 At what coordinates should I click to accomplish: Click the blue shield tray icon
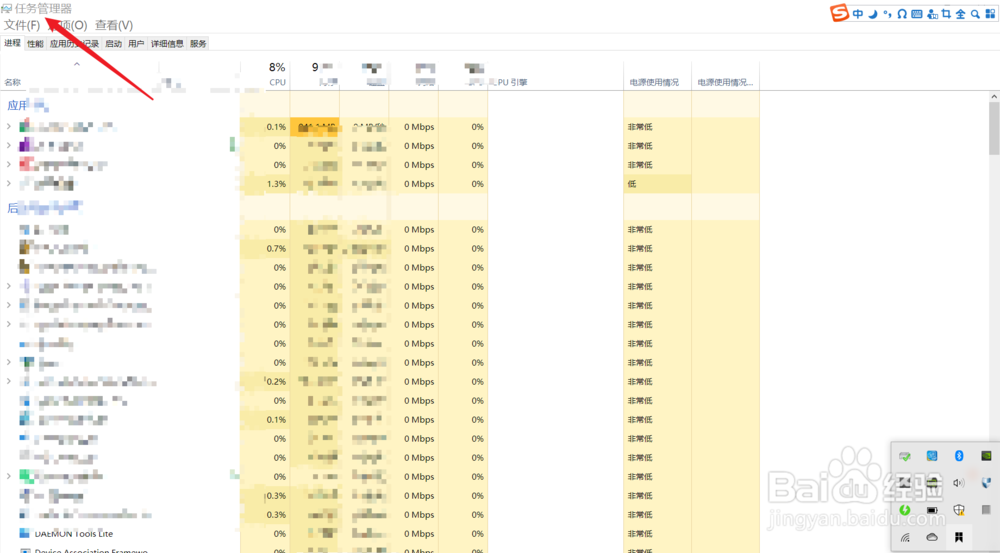coord(986,483)
